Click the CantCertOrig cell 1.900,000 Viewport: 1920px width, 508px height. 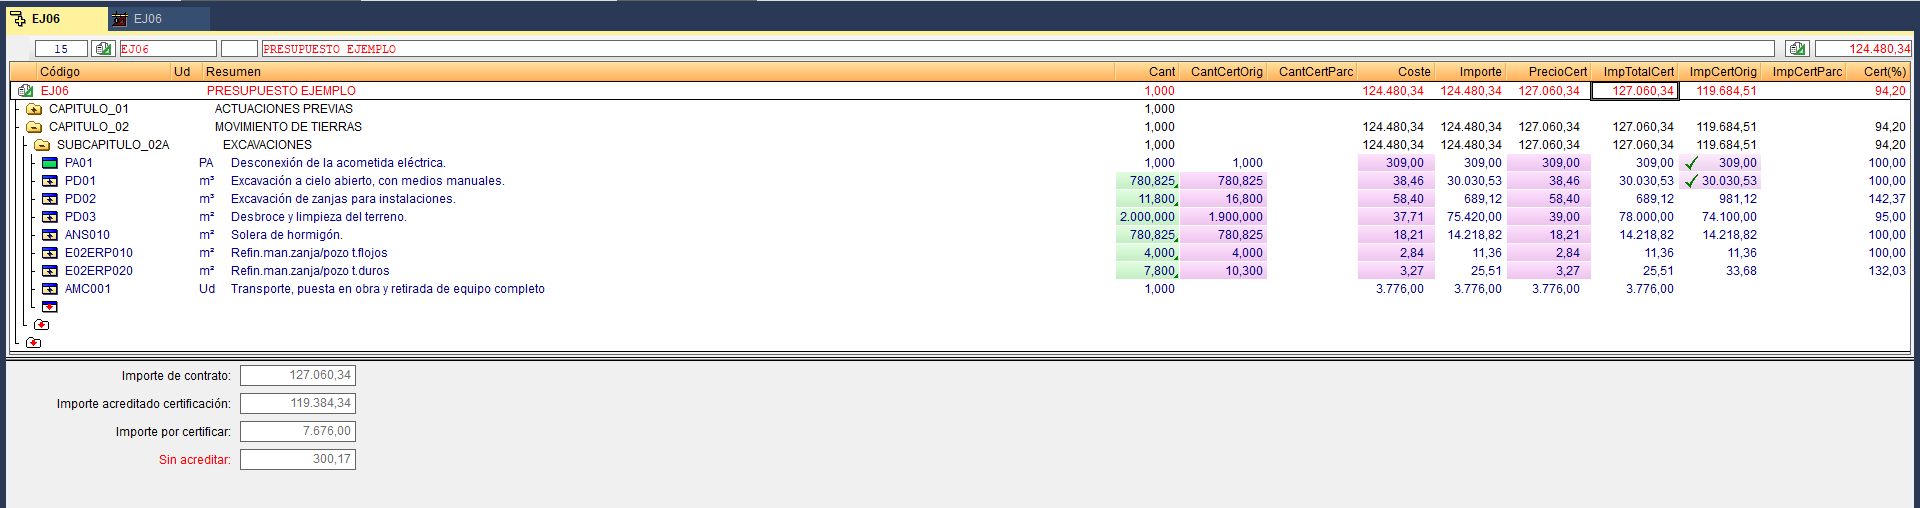click(1224, 217)
